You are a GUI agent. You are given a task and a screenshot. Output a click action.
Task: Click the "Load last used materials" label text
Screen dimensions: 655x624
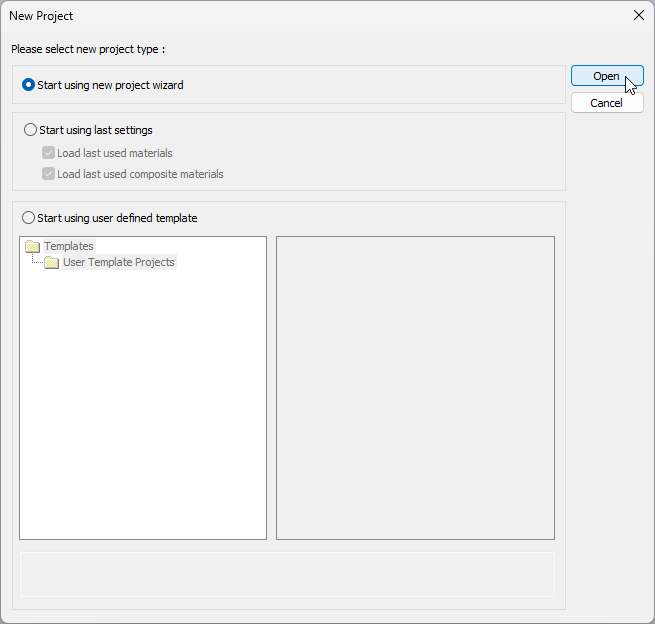click(x=115, y=153)
